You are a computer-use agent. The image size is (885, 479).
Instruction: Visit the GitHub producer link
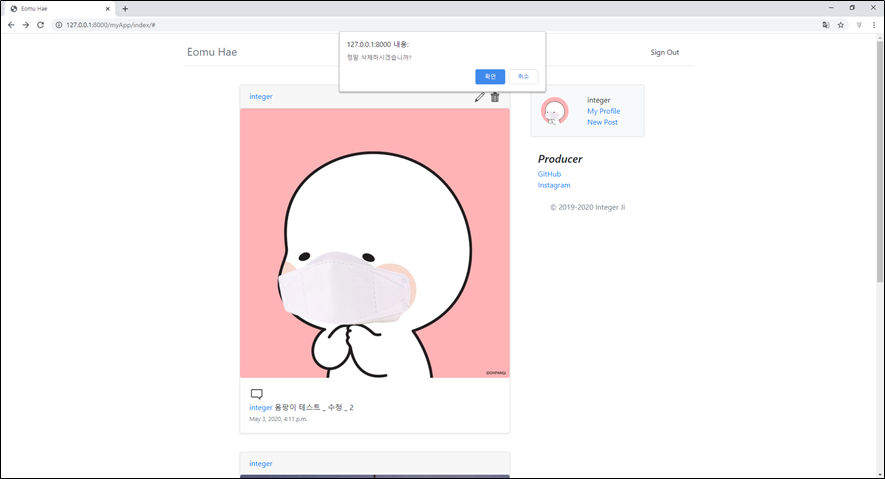(549, 174)
